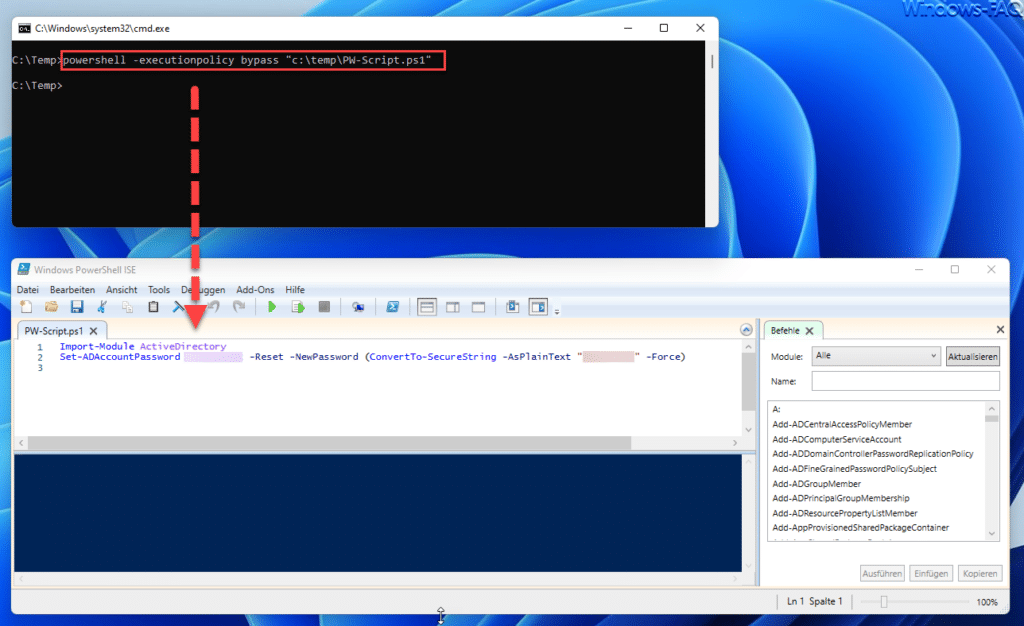Close the command add-on side panel

(1000, 330)
